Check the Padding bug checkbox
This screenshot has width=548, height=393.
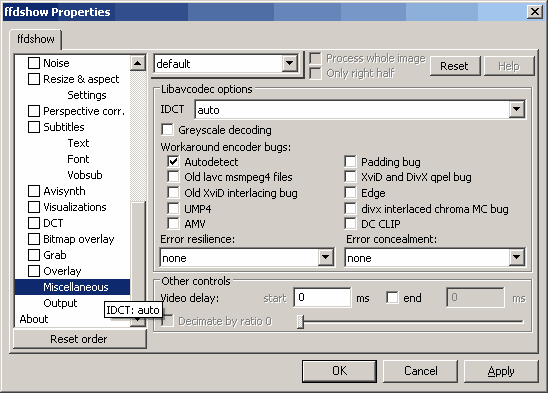coord(350,162)
